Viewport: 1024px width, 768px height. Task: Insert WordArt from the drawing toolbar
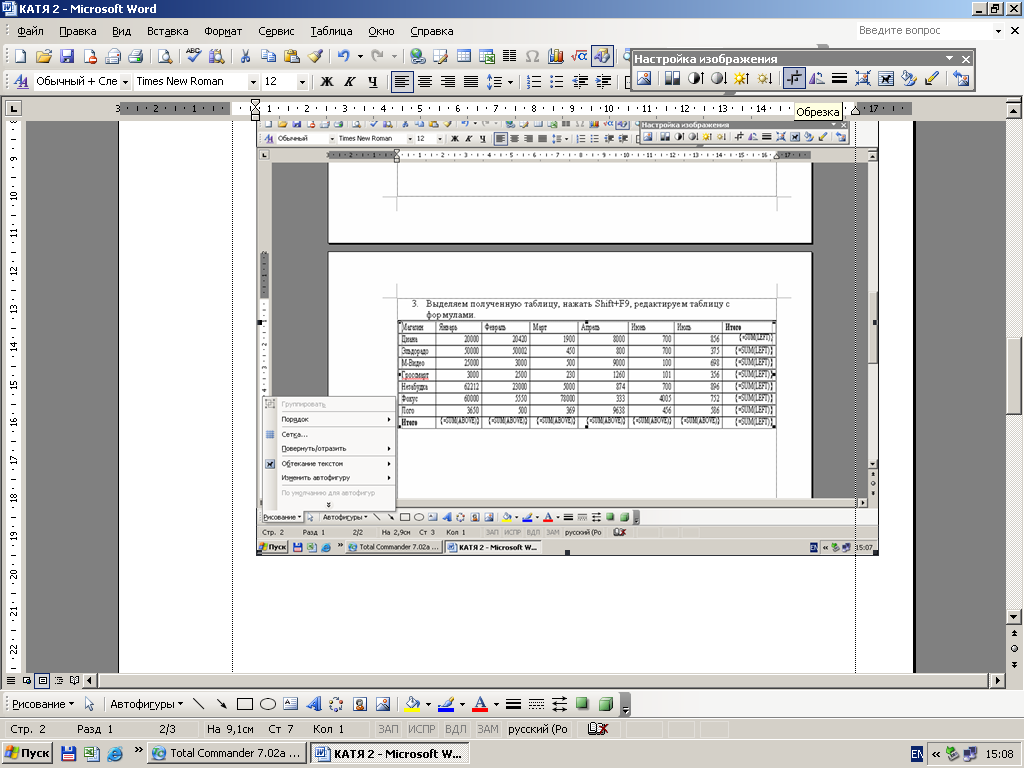(314, 704)
